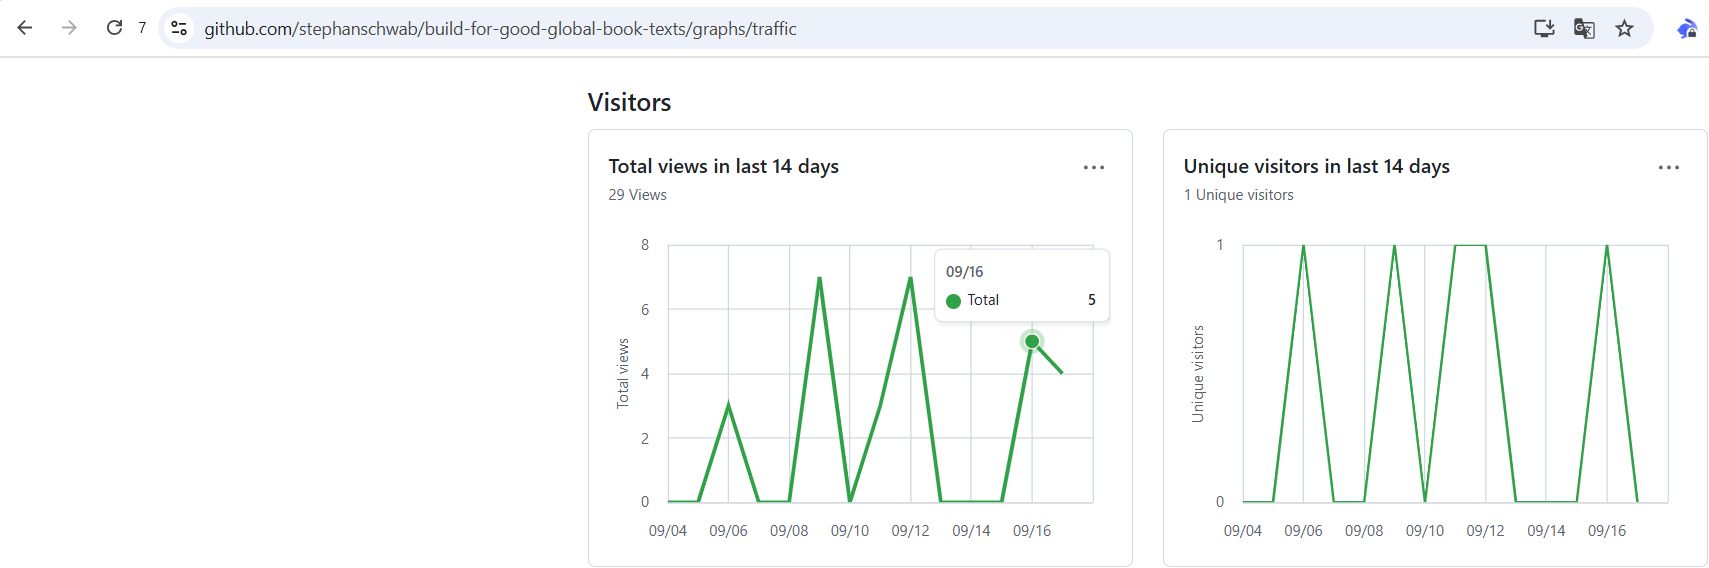
Task: Click the "Total views in last 14 days" heading
Action: click(x=723, y=166)
